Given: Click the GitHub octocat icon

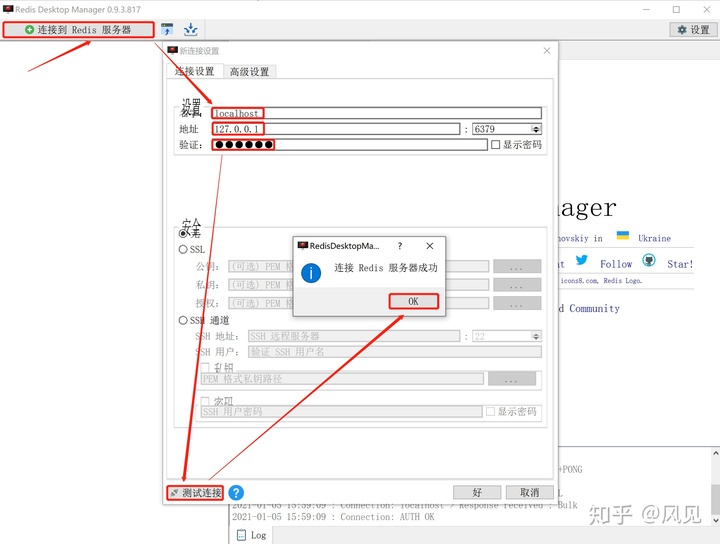Looking at the screenshot, I should coord(649,260).
